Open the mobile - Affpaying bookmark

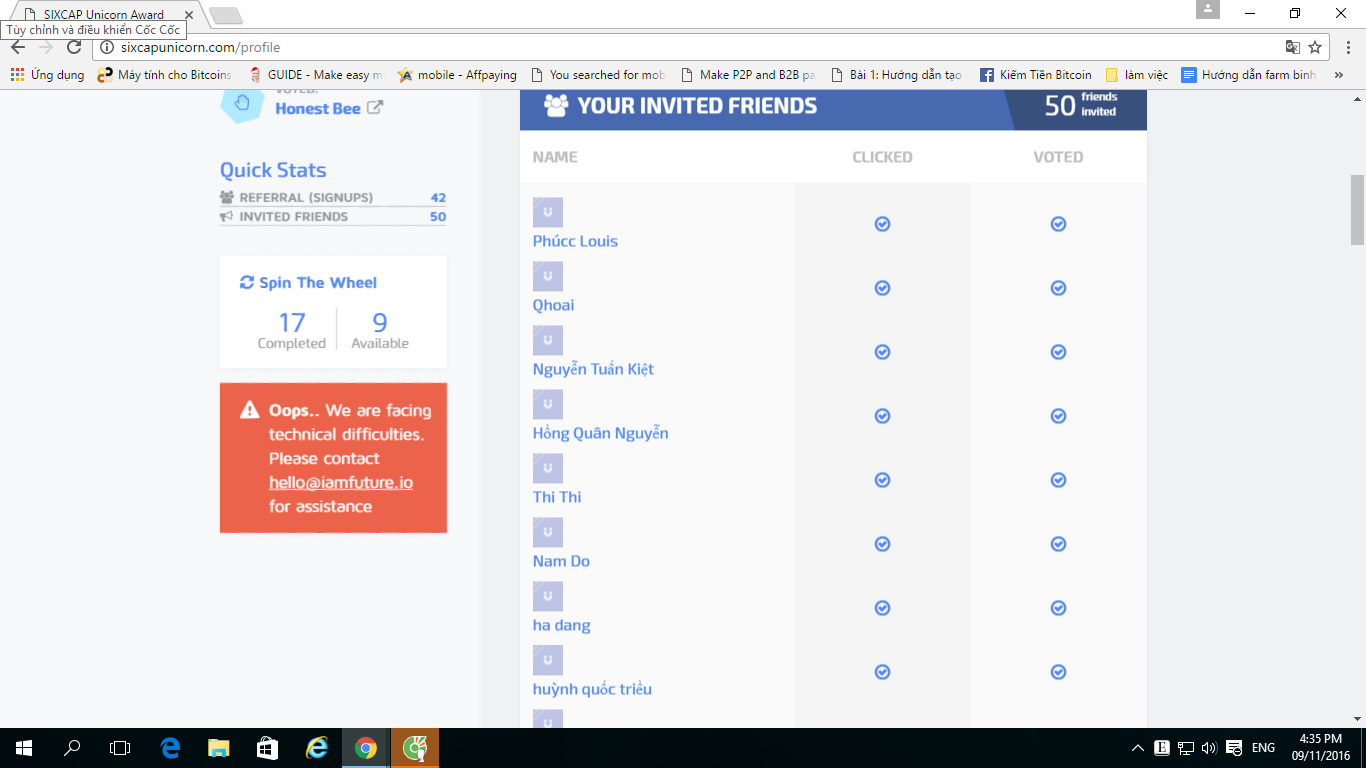457,75
